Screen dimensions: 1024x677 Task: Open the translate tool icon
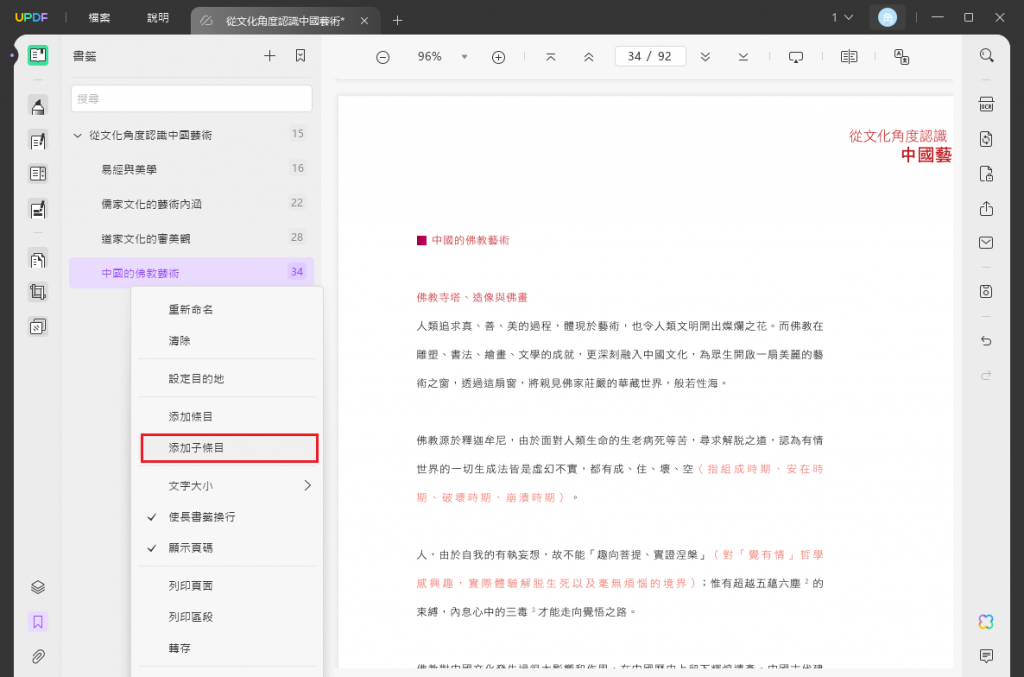pos(901,57)
